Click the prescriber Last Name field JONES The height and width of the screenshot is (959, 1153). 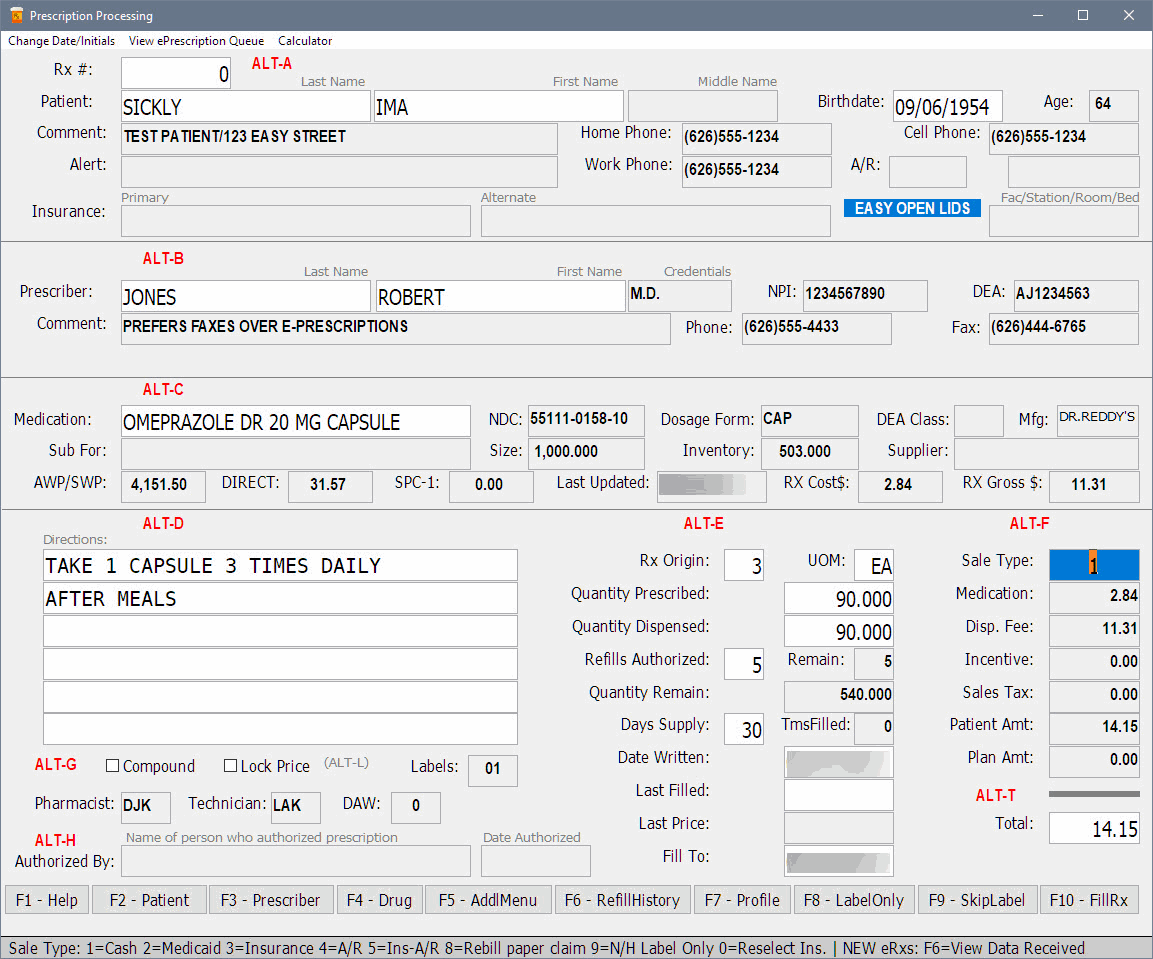click(246, 296)
